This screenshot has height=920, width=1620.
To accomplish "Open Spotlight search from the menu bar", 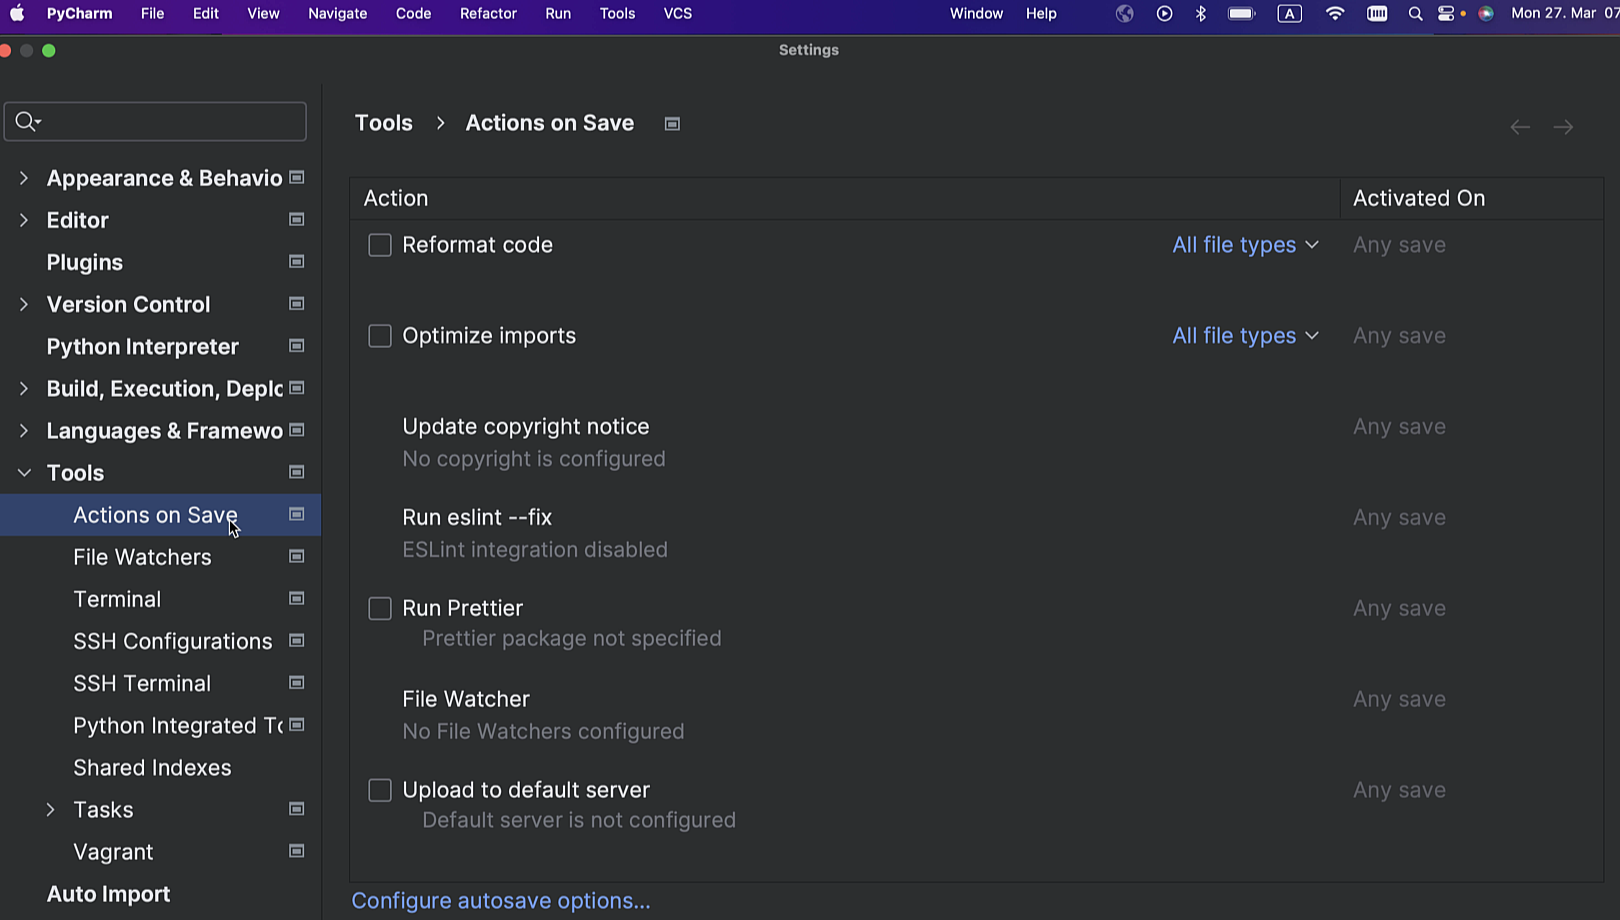I will point(1416,14).
